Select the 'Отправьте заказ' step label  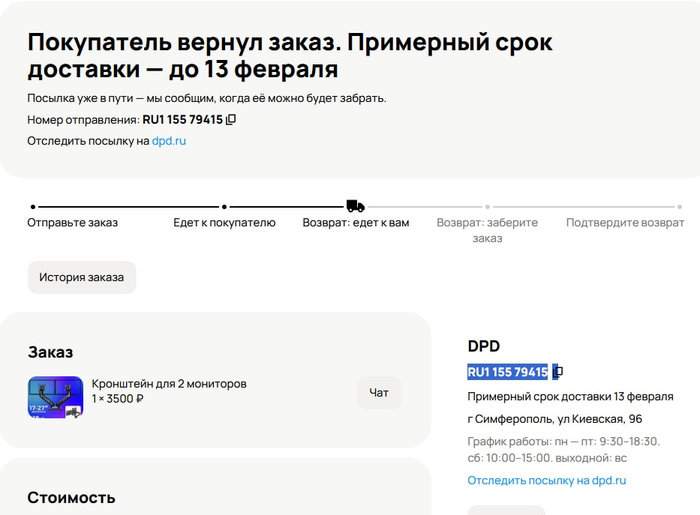72,223
